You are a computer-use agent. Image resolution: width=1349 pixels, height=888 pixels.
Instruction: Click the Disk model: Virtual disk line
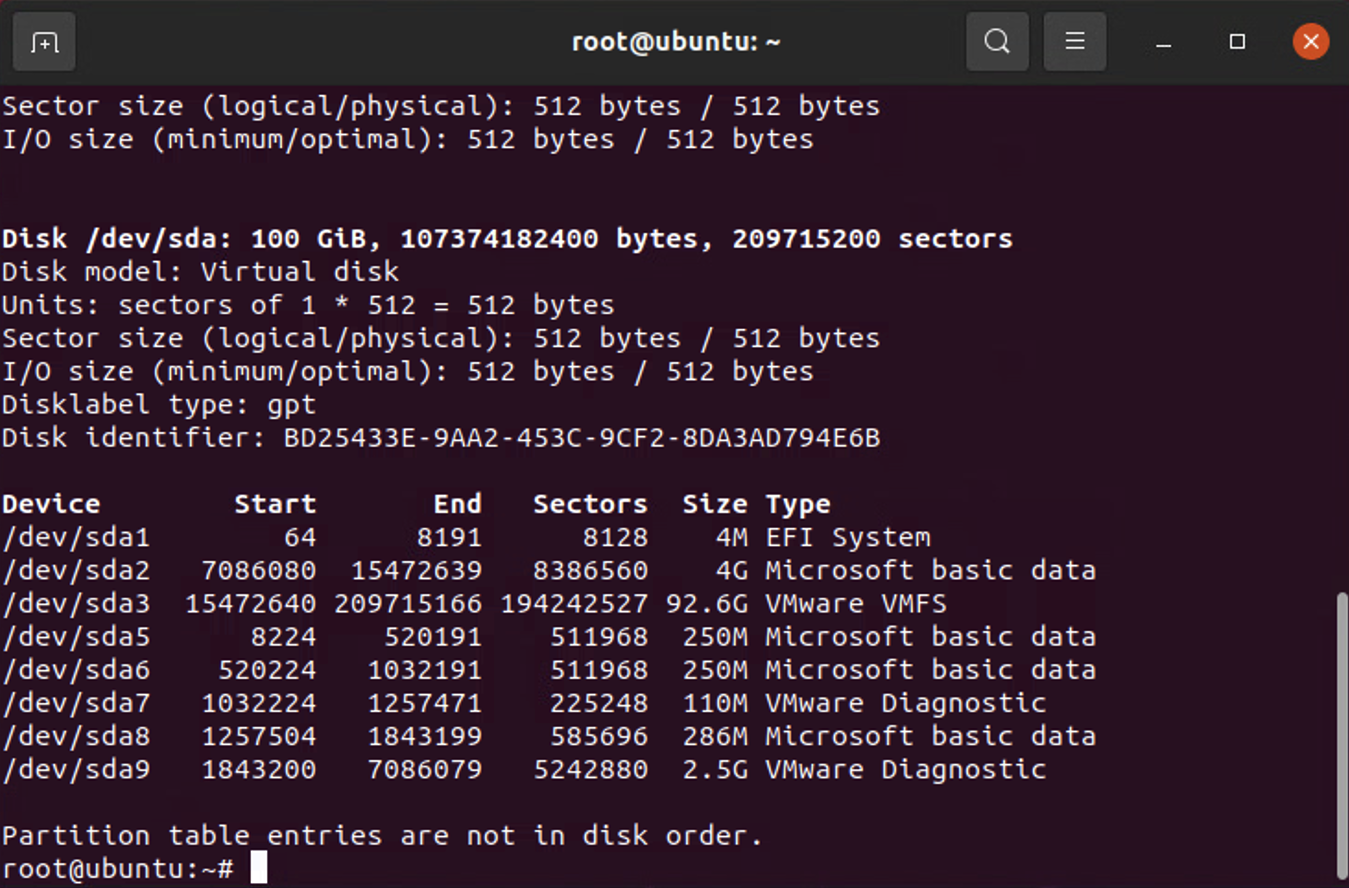[200, 272]
